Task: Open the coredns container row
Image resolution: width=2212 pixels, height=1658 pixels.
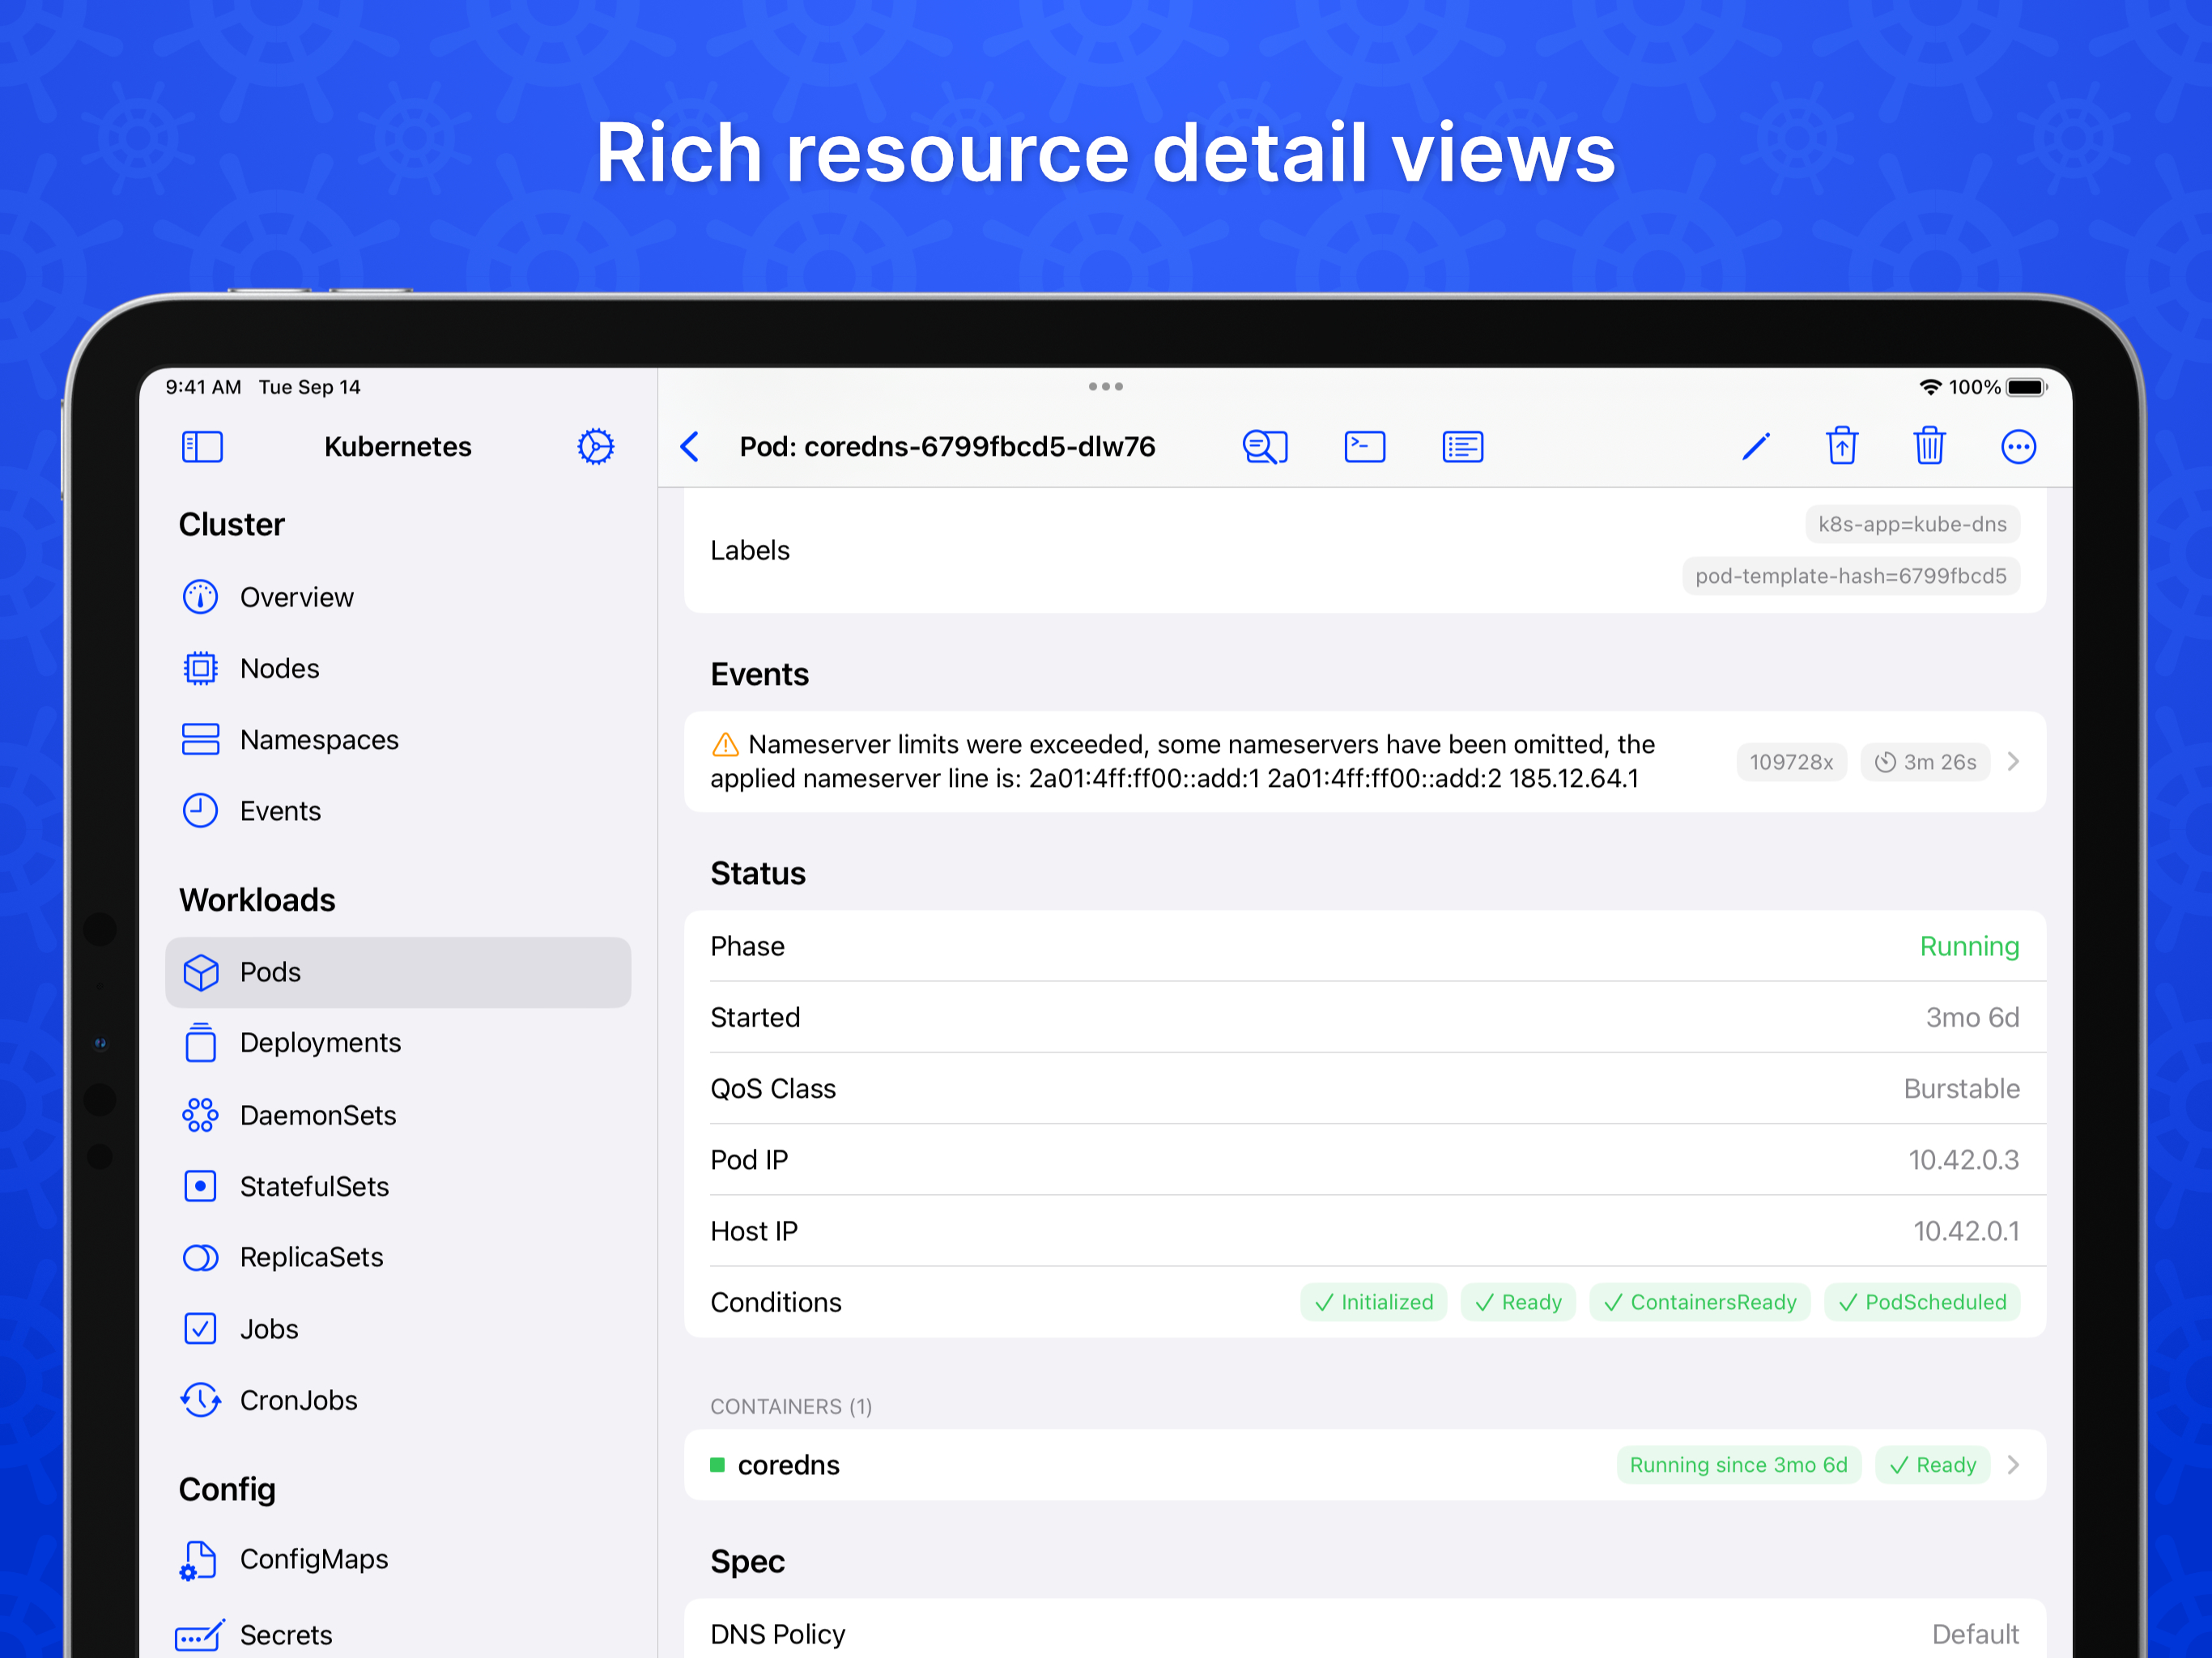Action: pyautogui.click(x=1365, y=1465)
